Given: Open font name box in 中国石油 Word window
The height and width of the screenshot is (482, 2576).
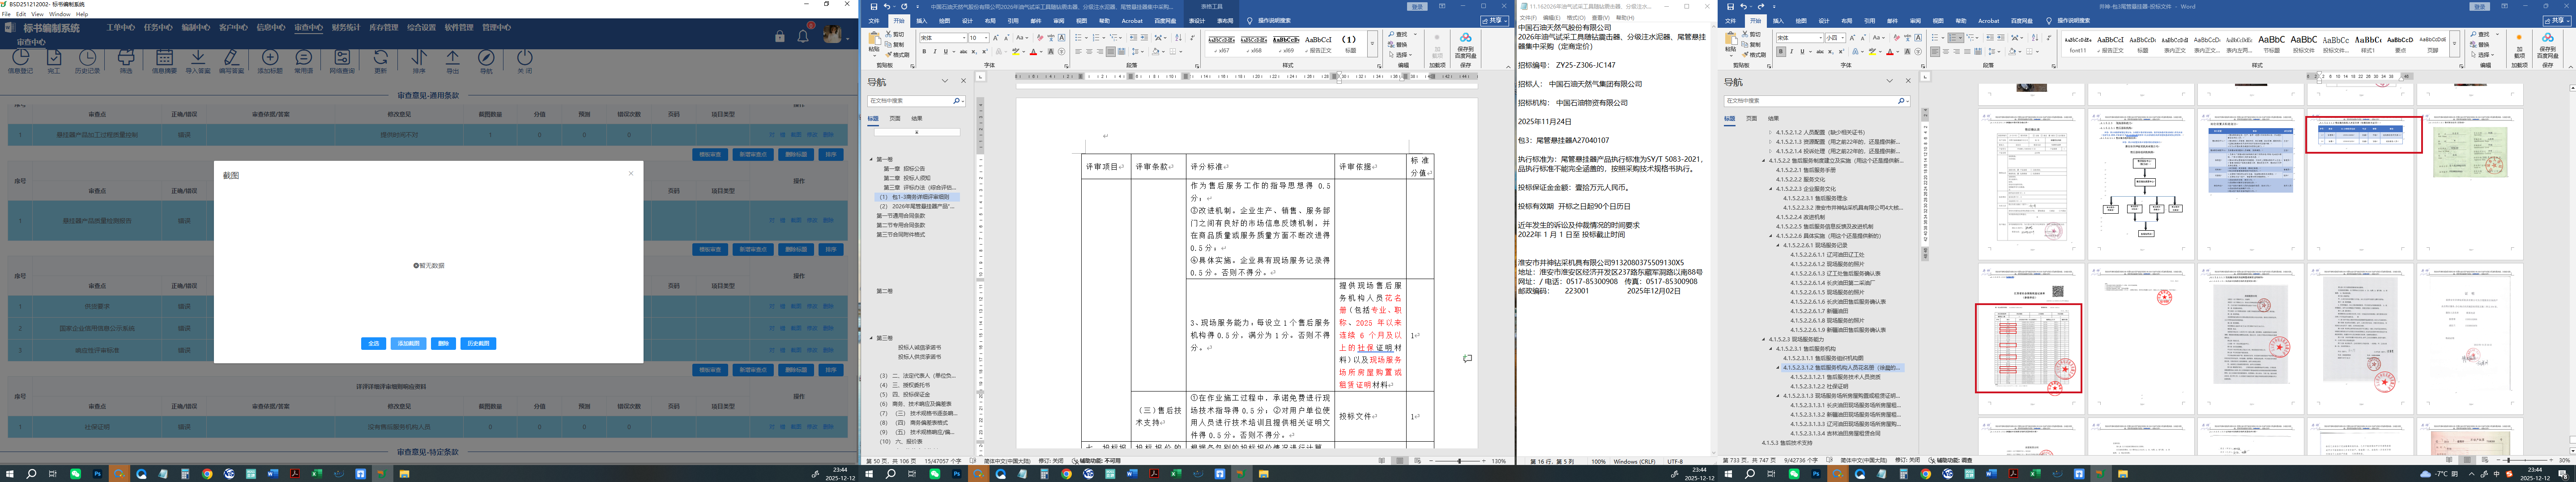Looking at the screenshot, I should coord(942,38).
